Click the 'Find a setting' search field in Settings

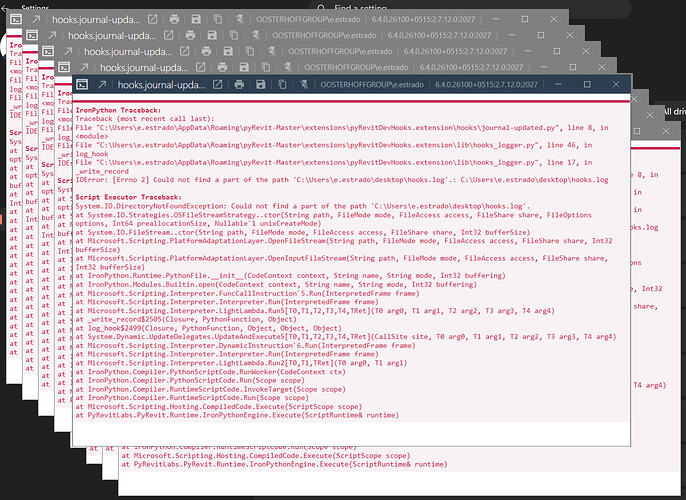[472, 7]
